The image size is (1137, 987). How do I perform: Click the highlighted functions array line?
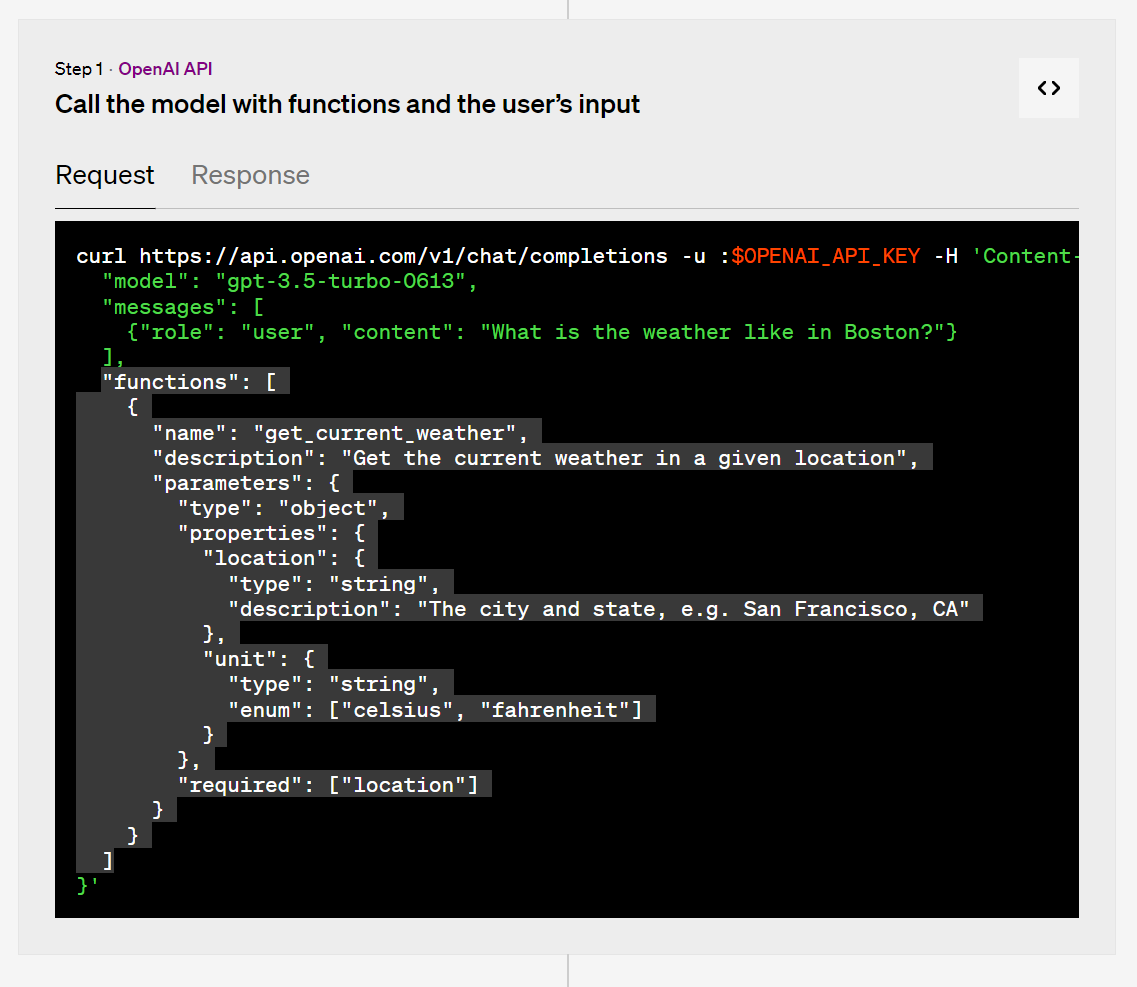(x=194, y=381)
